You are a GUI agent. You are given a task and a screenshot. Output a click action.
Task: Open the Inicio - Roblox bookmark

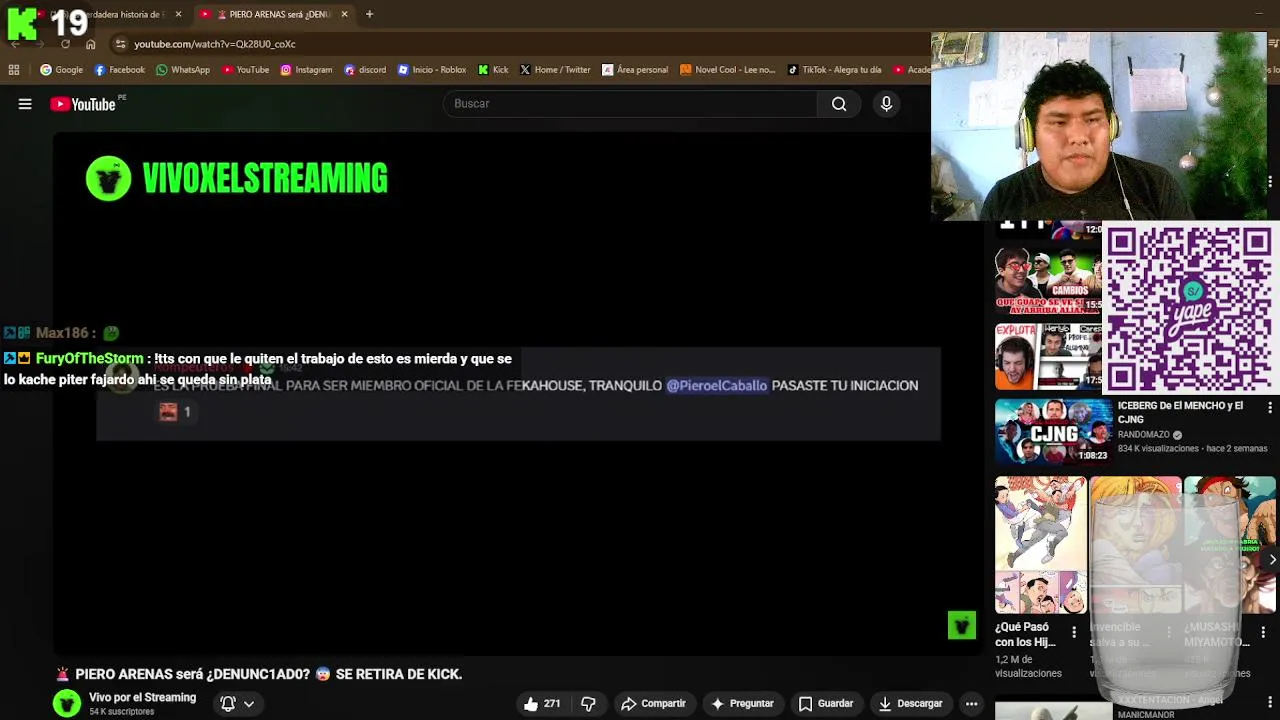tap(432, 70)
